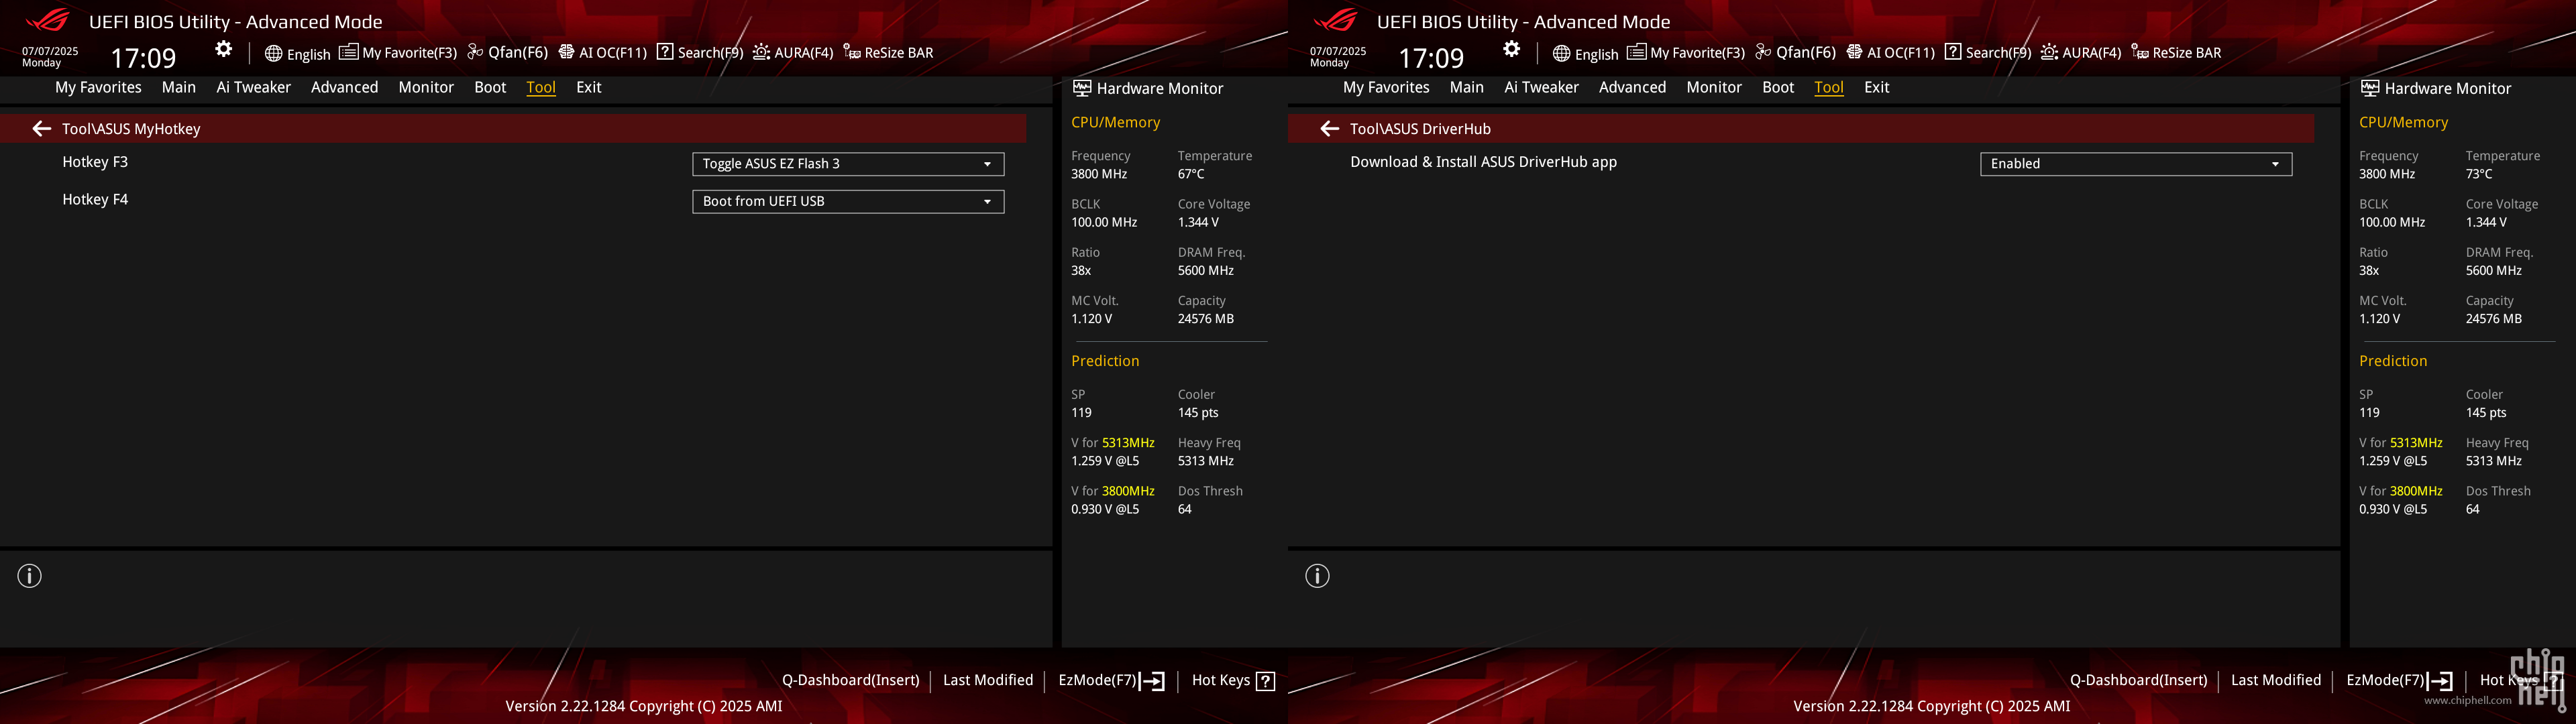Click Hardware Monitor icon in right window

(x=2370, y=88)
